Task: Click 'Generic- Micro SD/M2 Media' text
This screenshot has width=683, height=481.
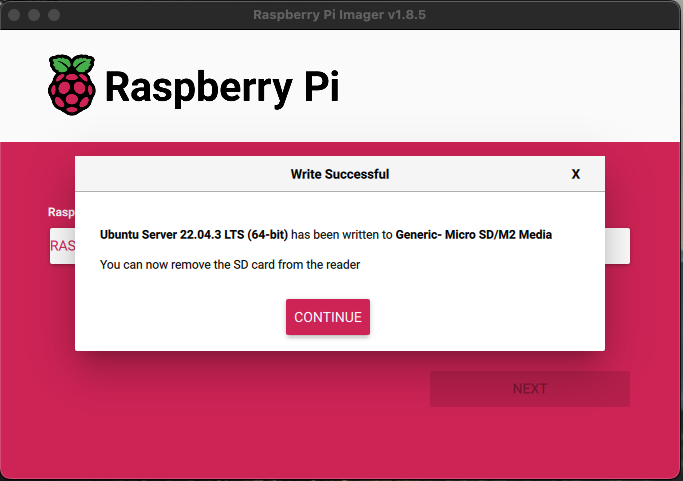Action: [473, 234]
